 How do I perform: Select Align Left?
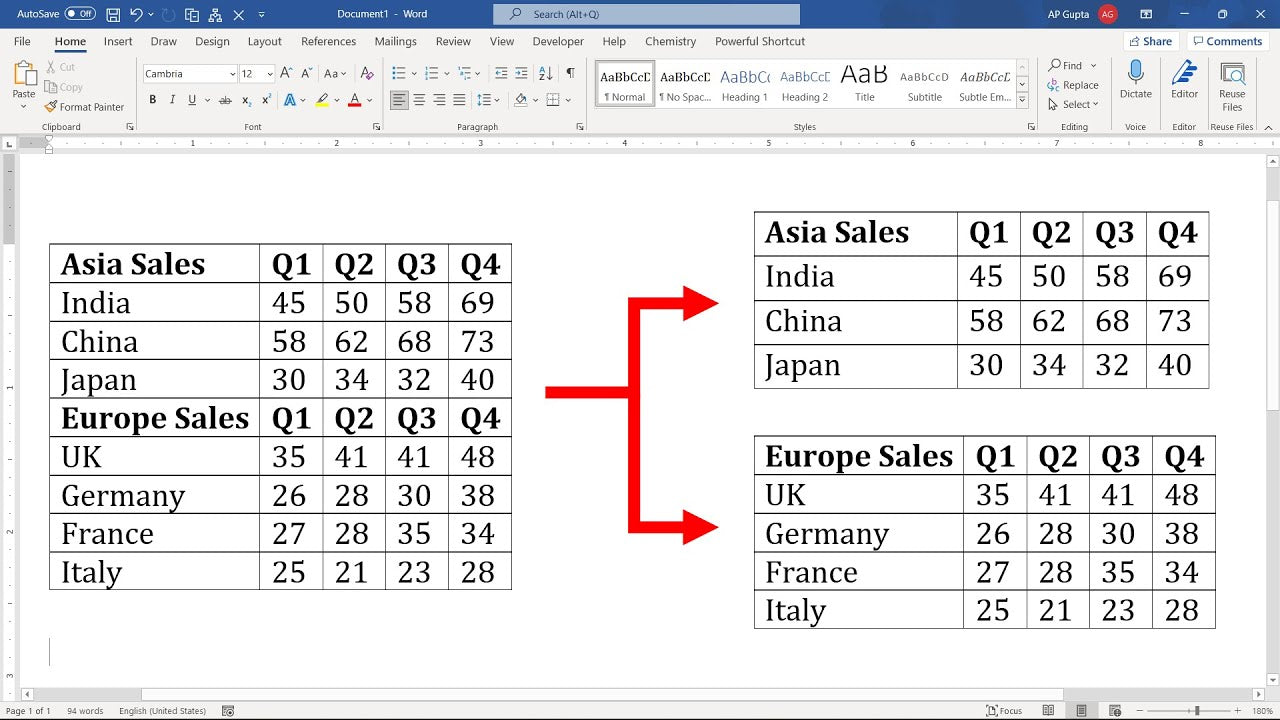399,100
